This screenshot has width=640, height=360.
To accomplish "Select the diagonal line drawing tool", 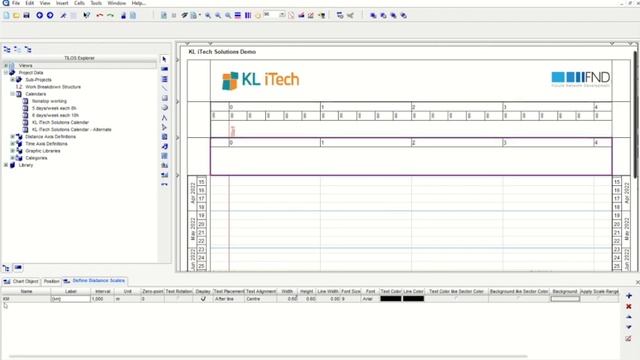I will click(x=164, y=88).
